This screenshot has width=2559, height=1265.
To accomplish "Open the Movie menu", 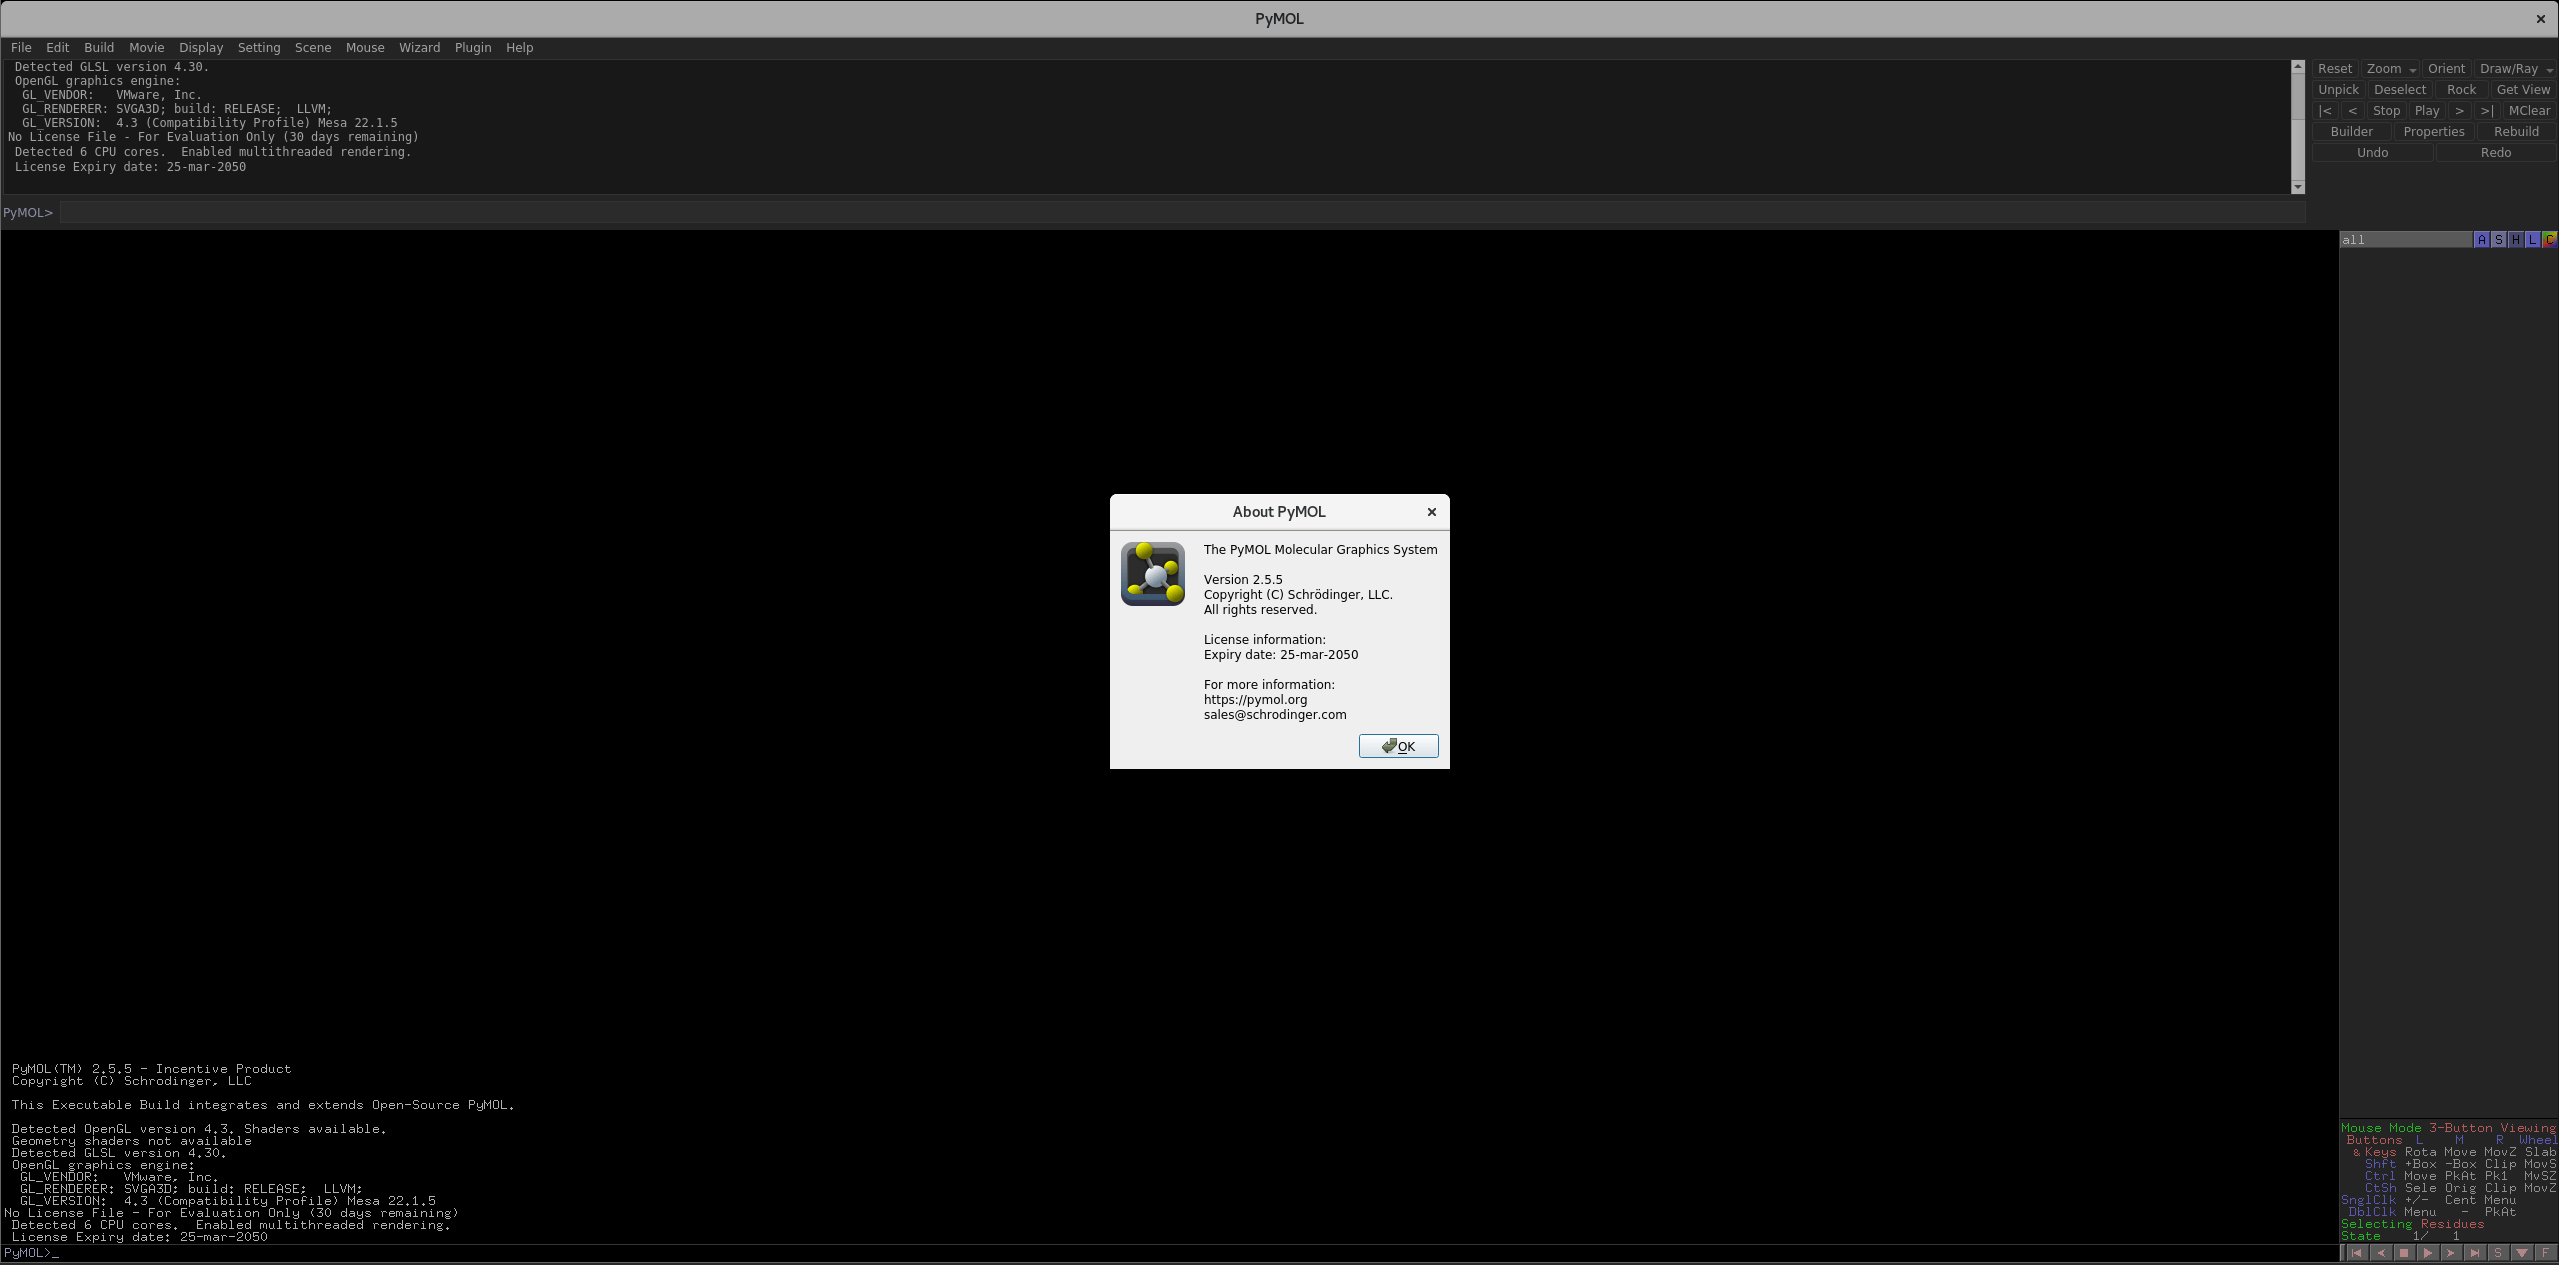I will [146, 48].
